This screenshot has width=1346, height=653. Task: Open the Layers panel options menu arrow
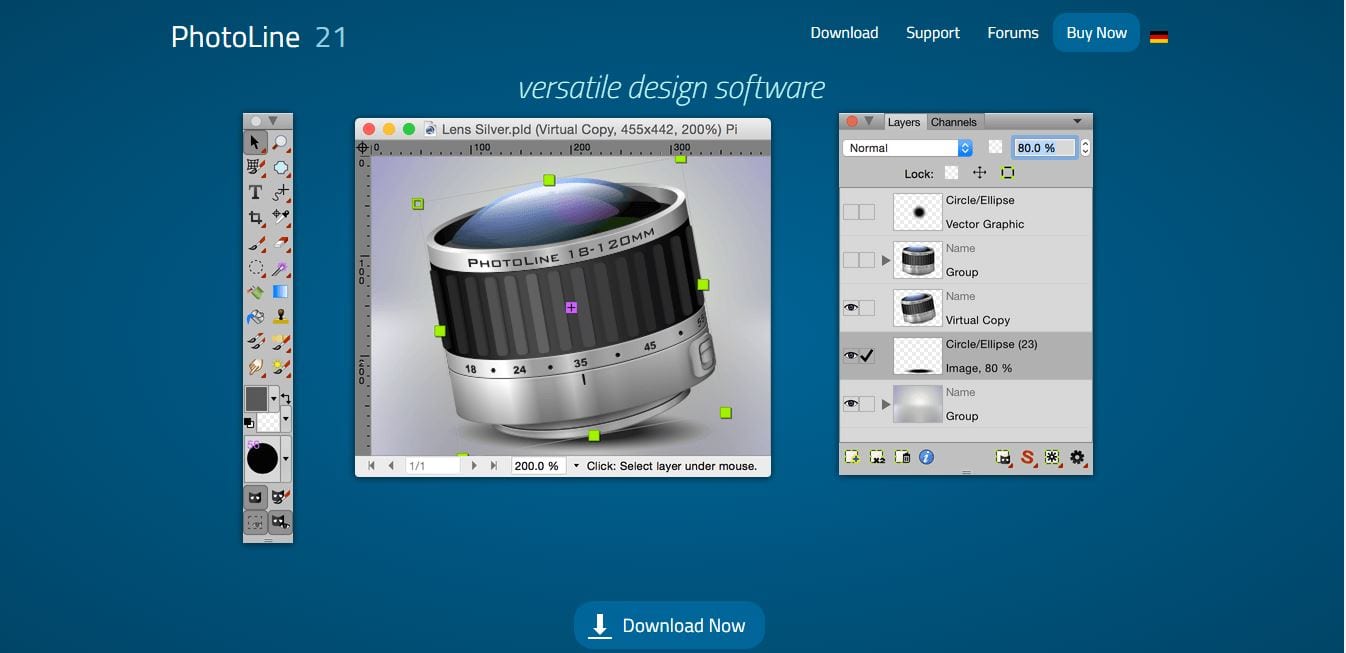pos(1077,122)
